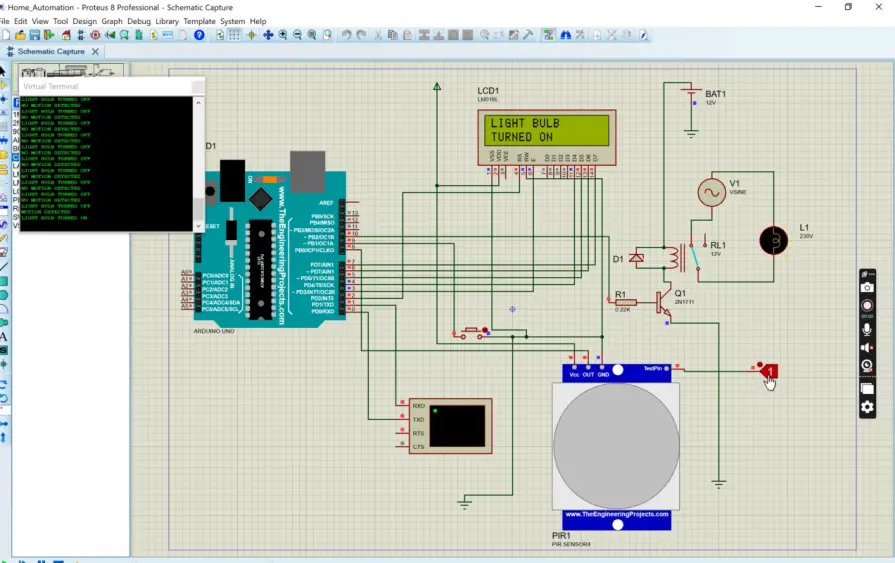Screen dimensions: 895x563
Task: Open the Debug menu
Action: click(x=139, y=21)
